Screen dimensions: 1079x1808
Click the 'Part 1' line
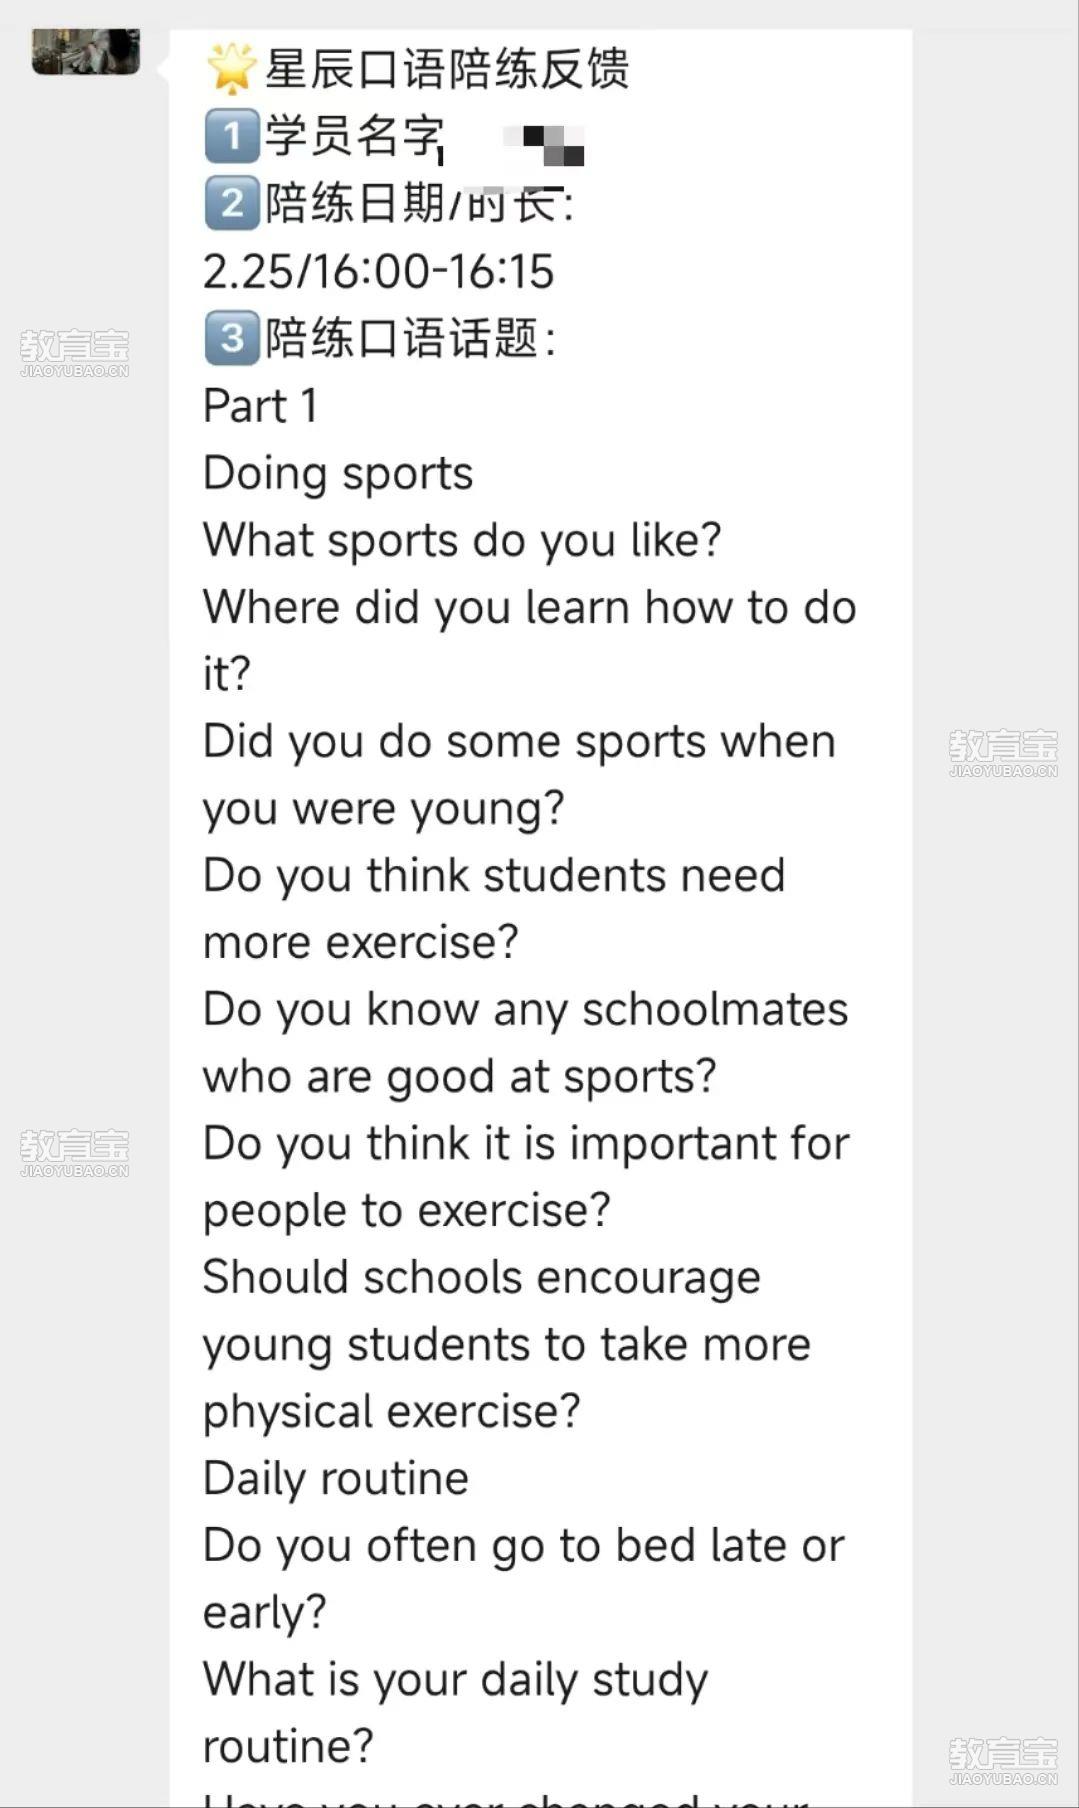(260, 406)
